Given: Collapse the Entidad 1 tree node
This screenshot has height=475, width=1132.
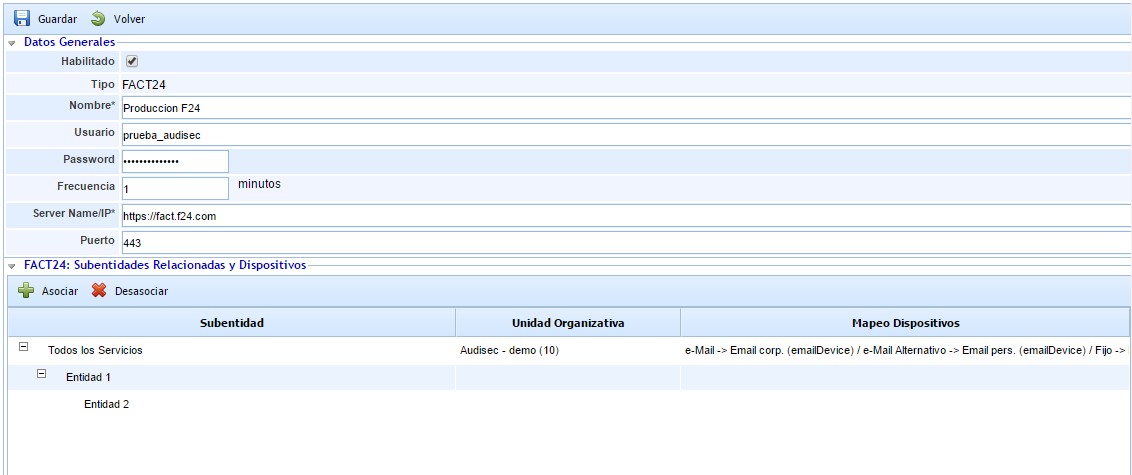Looking at the screenshot, I should pyautogui.click(x=41, y=374).
